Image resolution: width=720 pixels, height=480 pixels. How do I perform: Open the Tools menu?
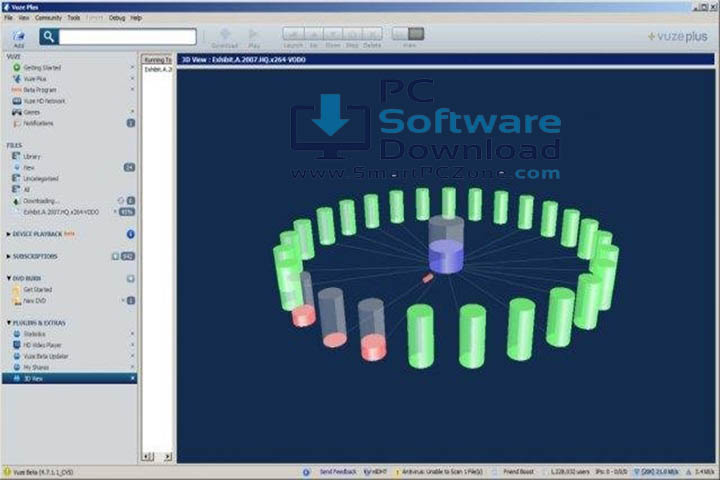[x=73, y=18]
